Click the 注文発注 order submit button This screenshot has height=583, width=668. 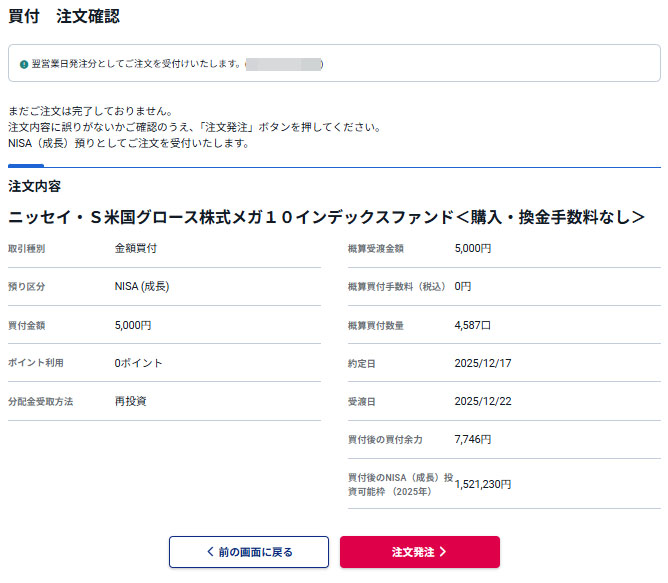pos(419,552)
